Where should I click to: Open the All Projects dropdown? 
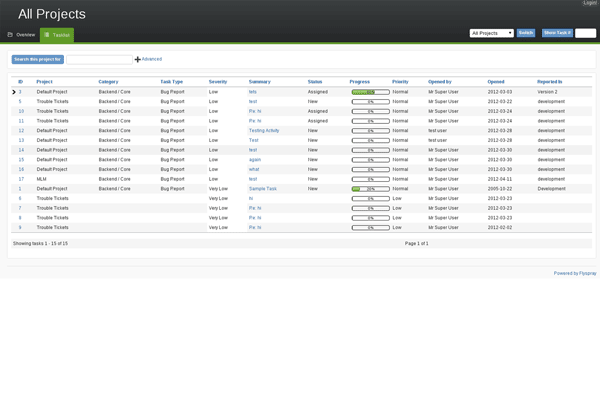pos(491,33)
